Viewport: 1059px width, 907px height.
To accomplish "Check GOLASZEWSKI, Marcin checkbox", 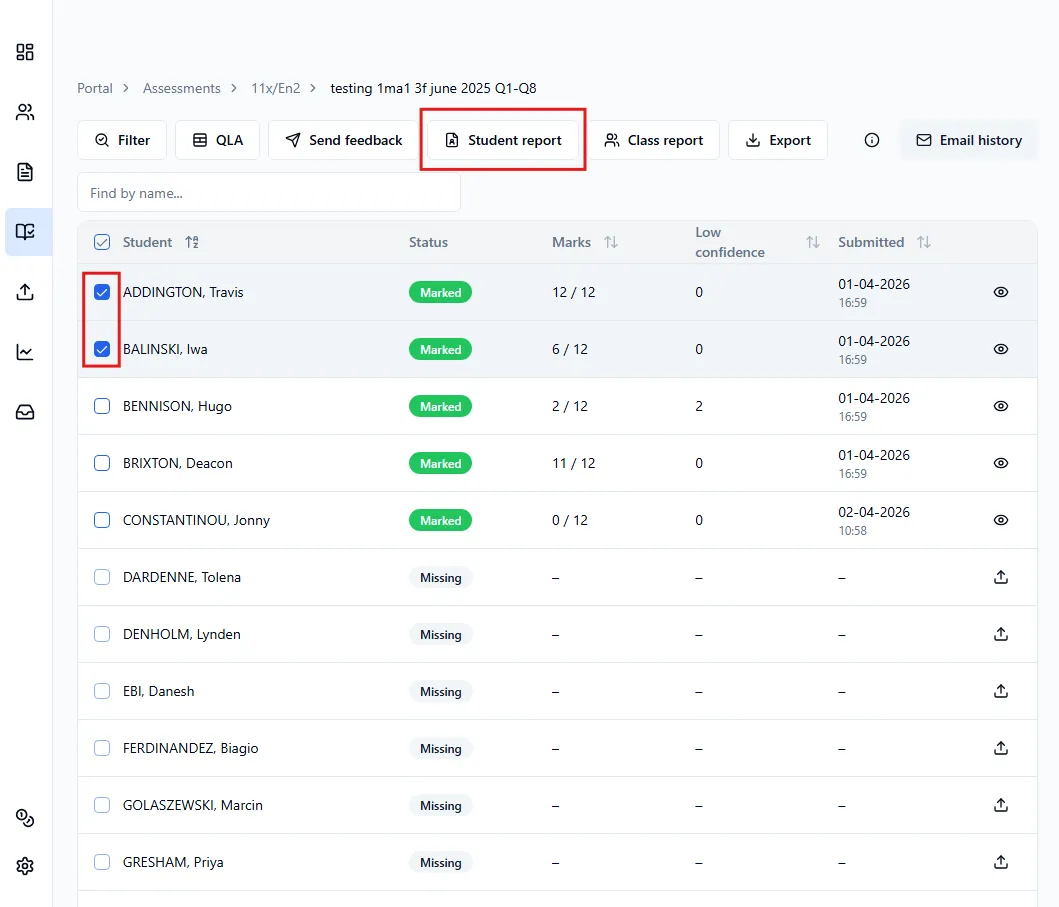I will 102,805.
